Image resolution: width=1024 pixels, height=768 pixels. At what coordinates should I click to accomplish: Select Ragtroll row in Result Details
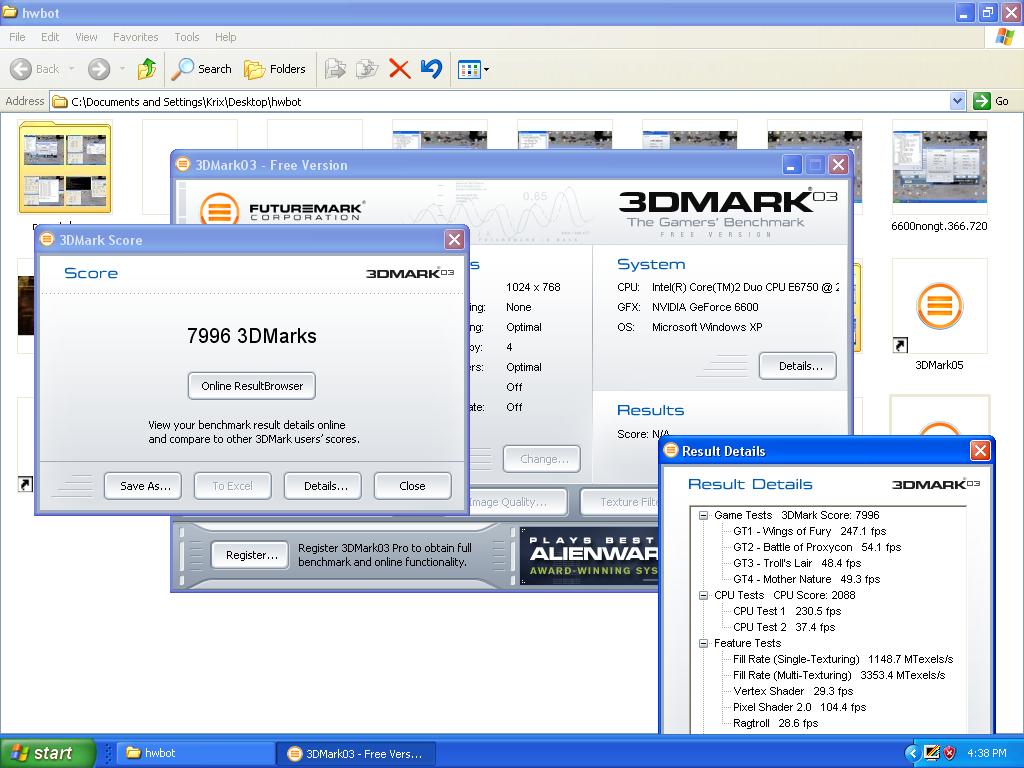(775, 723)
